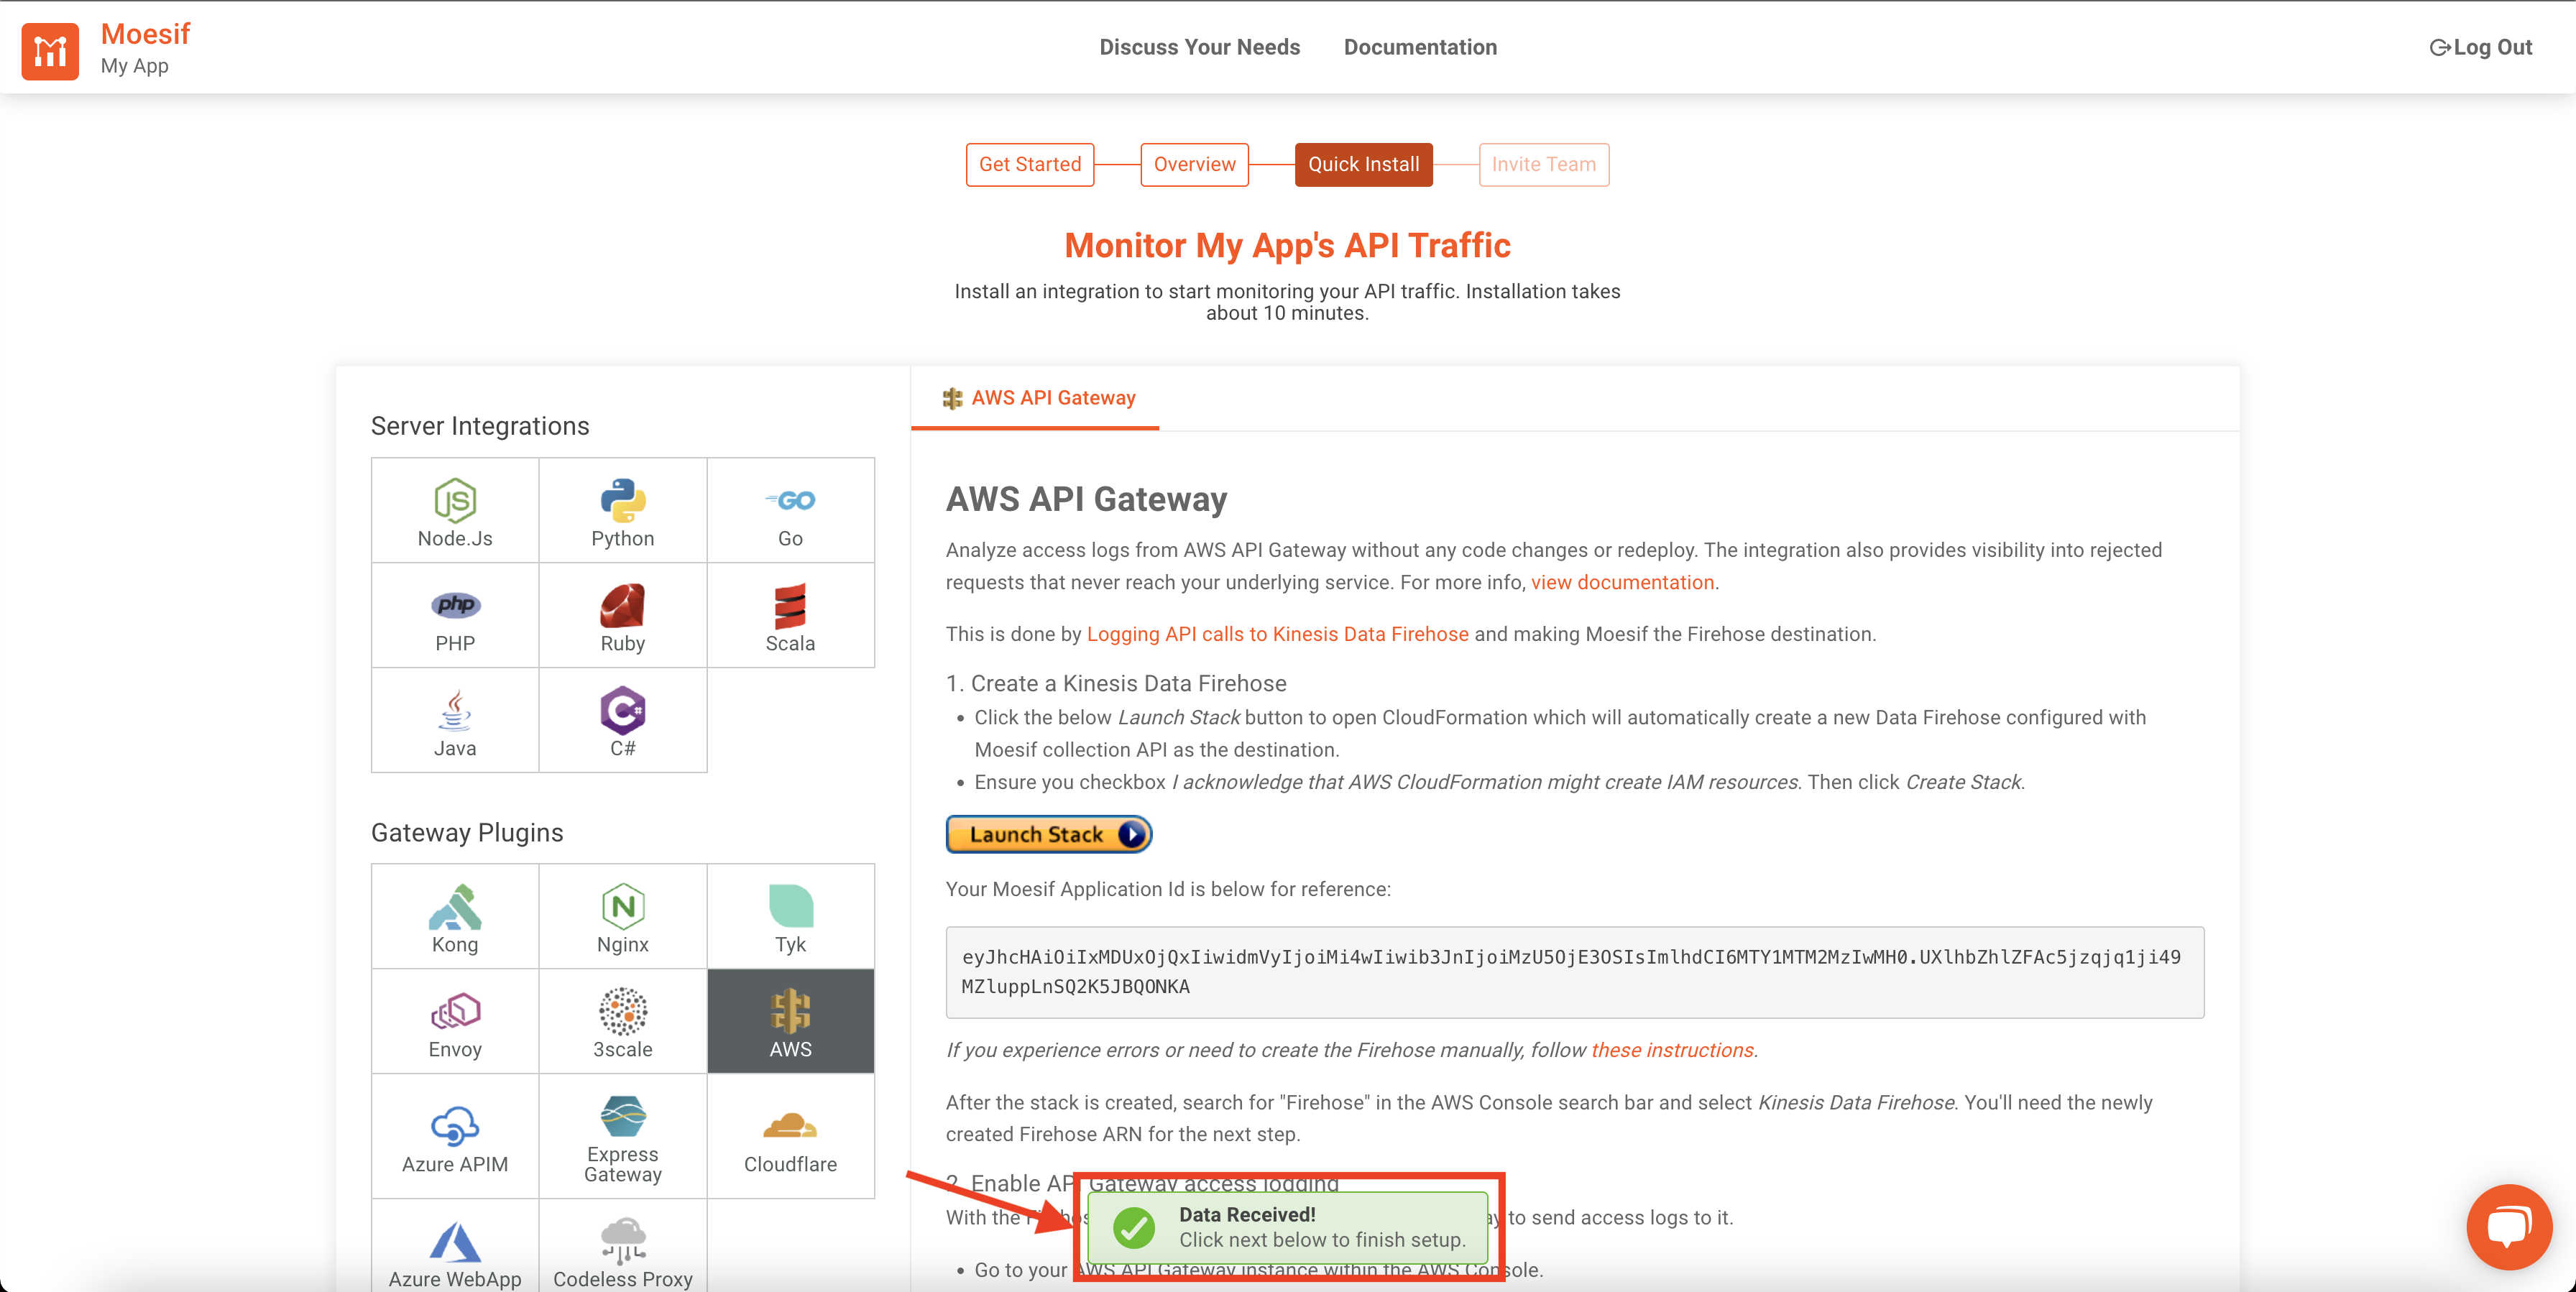Open the Overview step

1194,164
